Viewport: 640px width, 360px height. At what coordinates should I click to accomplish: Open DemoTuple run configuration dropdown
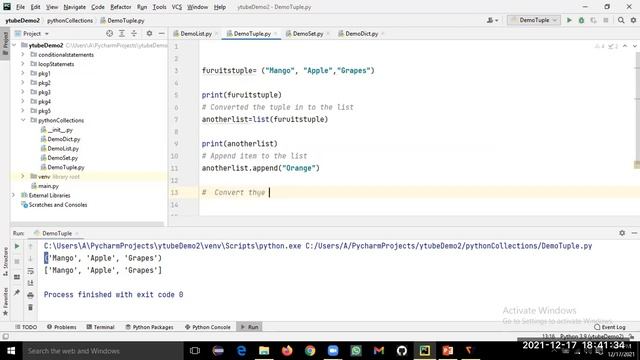click(533, 20)
